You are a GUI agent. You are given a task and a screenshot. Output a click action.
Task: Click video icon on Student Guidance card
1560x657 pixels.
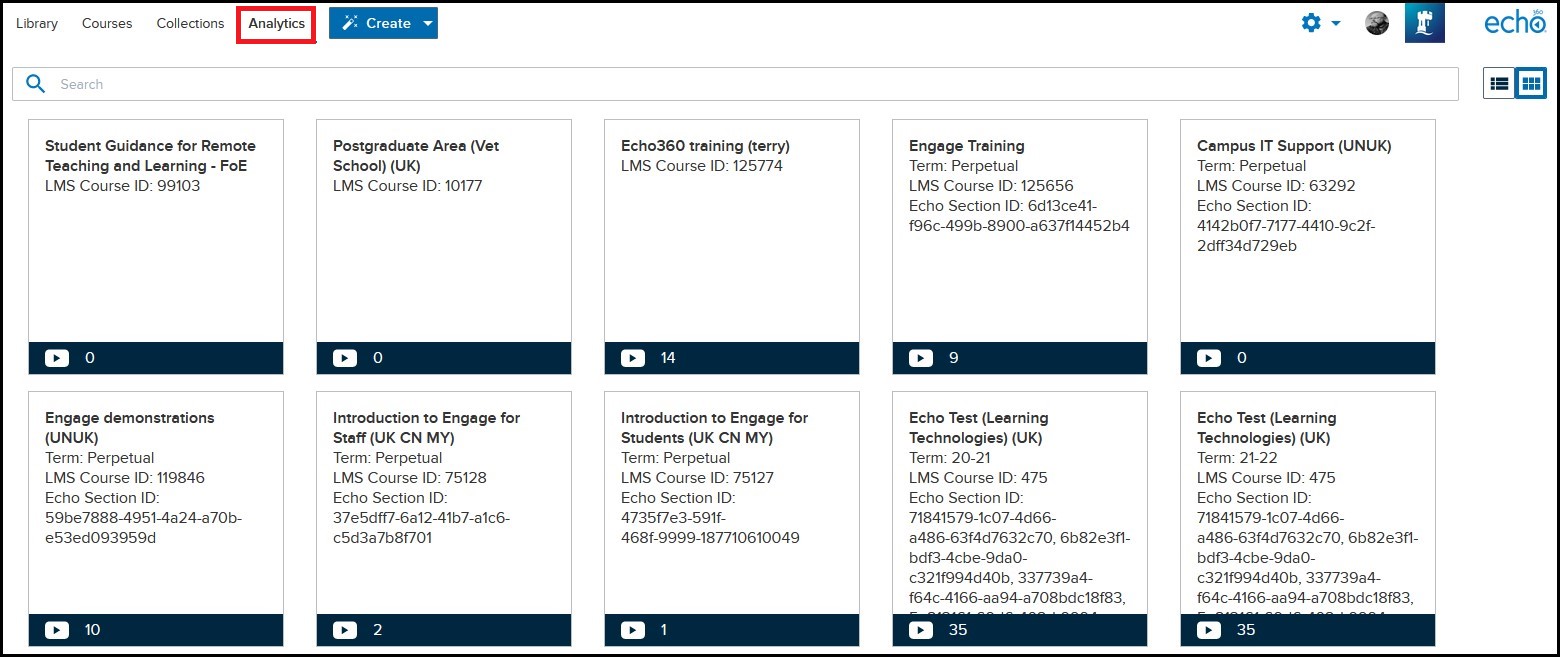point(57,358)
